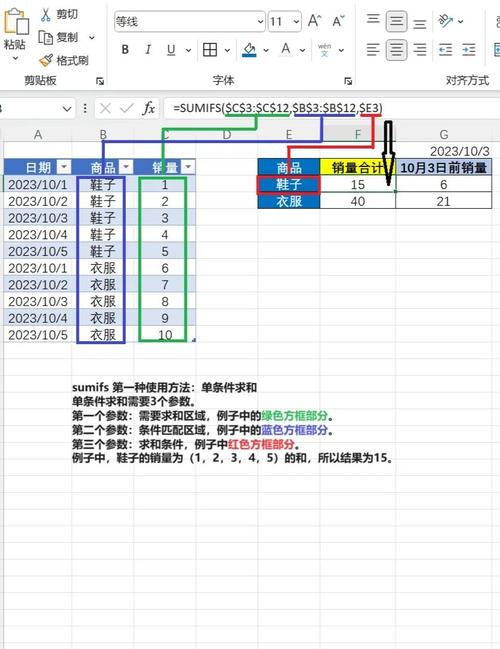
Task: Select date cell 2023/10/4 in 衣服 row
Action: click(x=38, y=318)
